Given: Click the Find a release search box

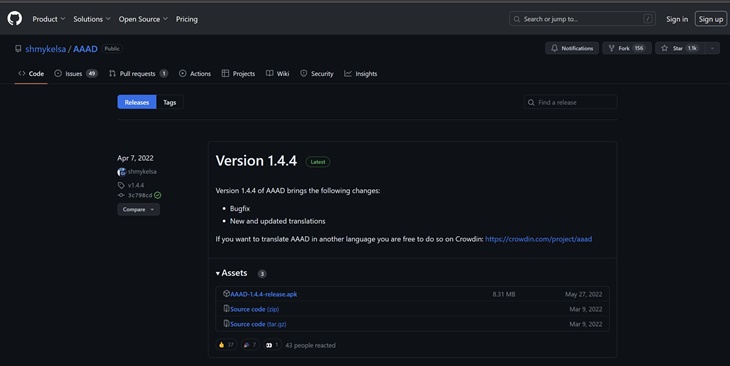Looking at the screenshot, I should 570,102.
